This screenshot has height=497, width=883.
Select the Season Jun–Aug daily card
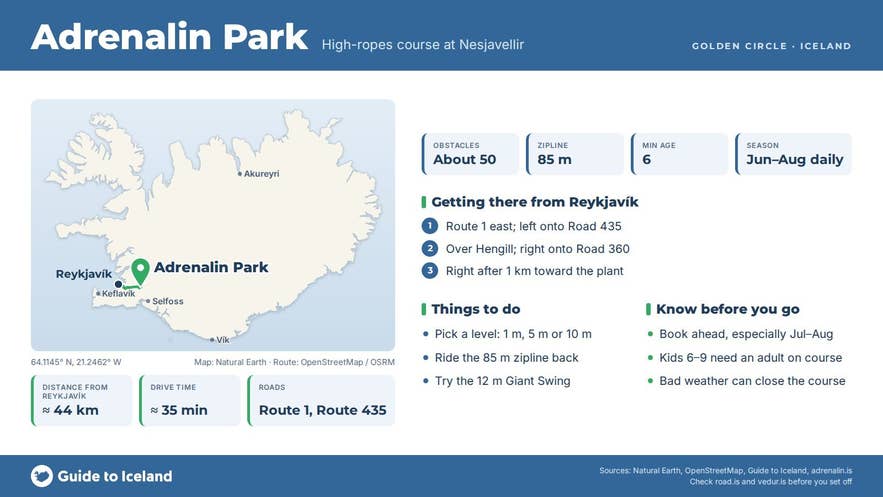tap(793, 154)
